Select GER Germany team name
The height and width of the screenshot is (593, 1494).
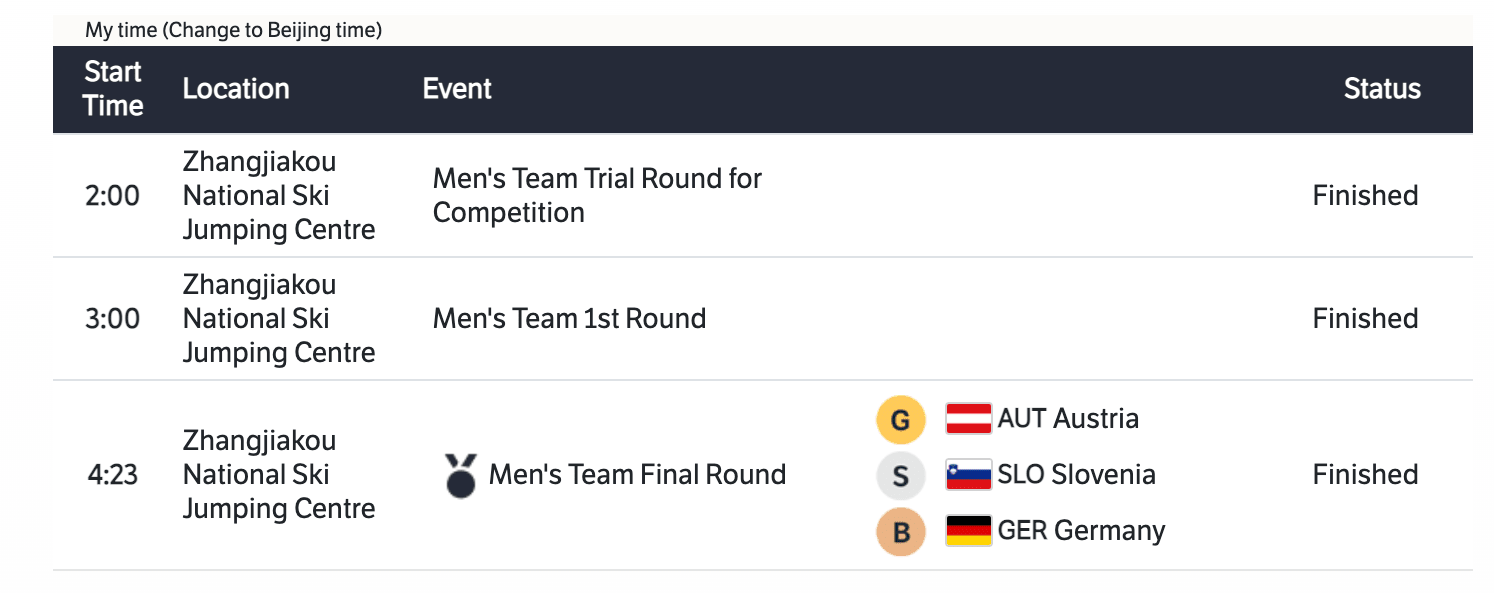click(x=1081, y=530)
